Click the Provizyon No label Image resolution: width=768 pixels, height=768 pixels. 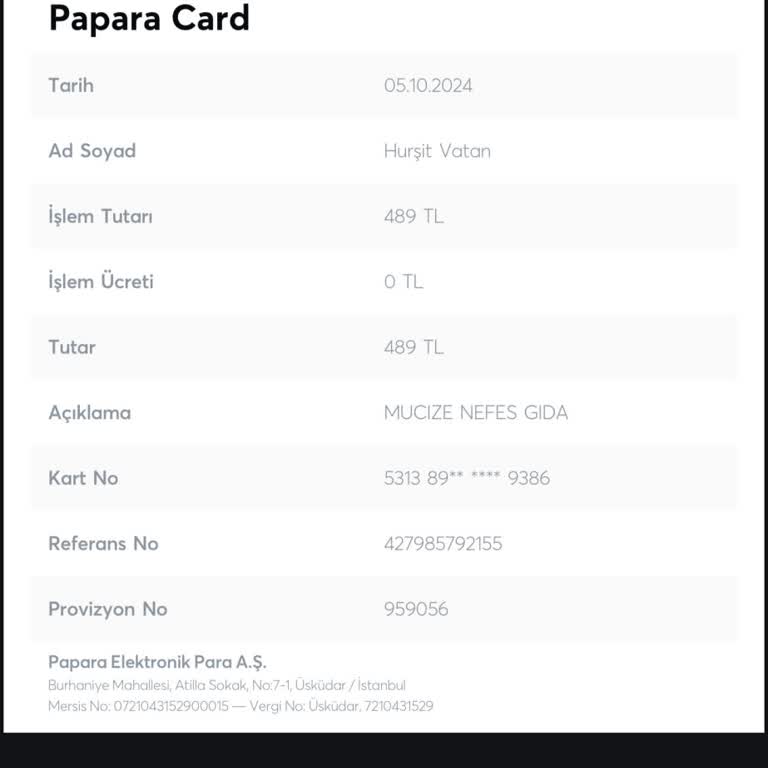pos(108,609)
